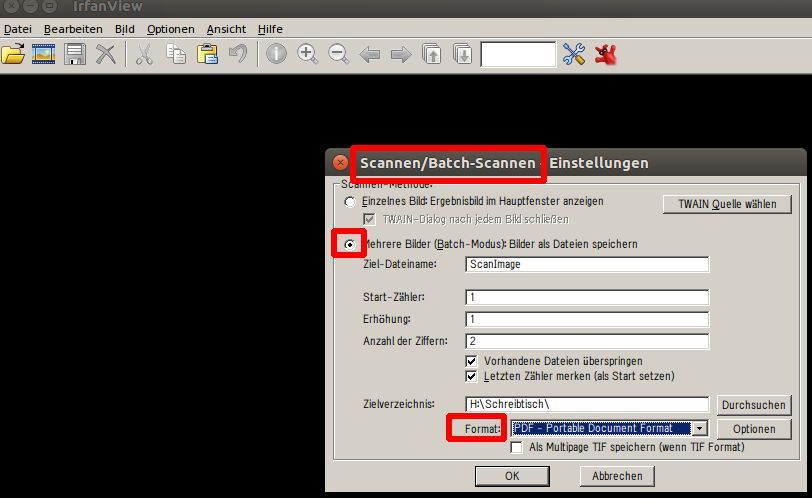The width and height of the screenshot is (812, 498).
Task: Click the Erhöhung input field
Action: tap(587, 319)
